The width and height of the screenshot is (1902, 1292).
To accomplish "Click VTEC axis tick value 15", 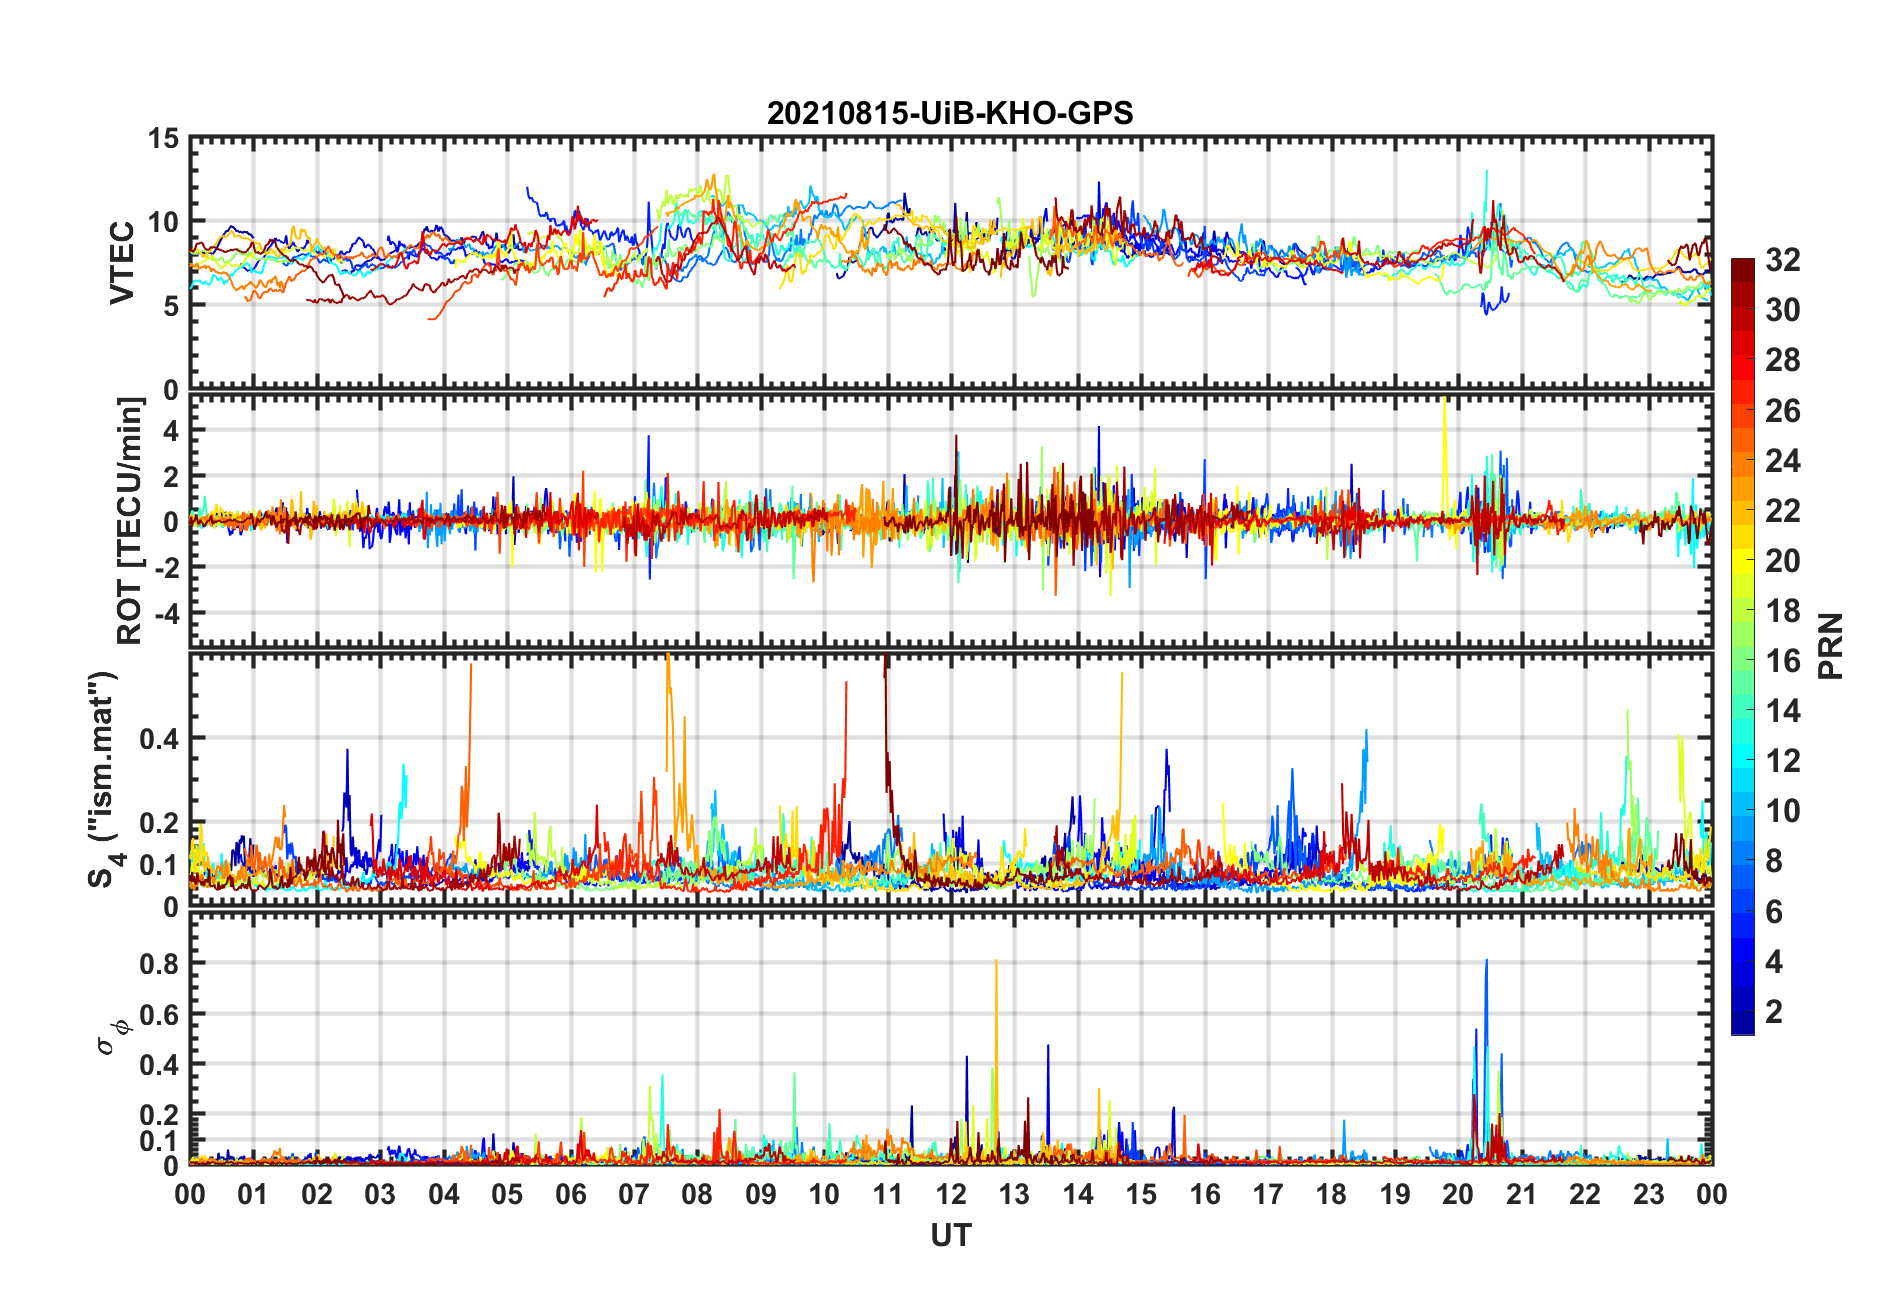I will pos(163,139).
